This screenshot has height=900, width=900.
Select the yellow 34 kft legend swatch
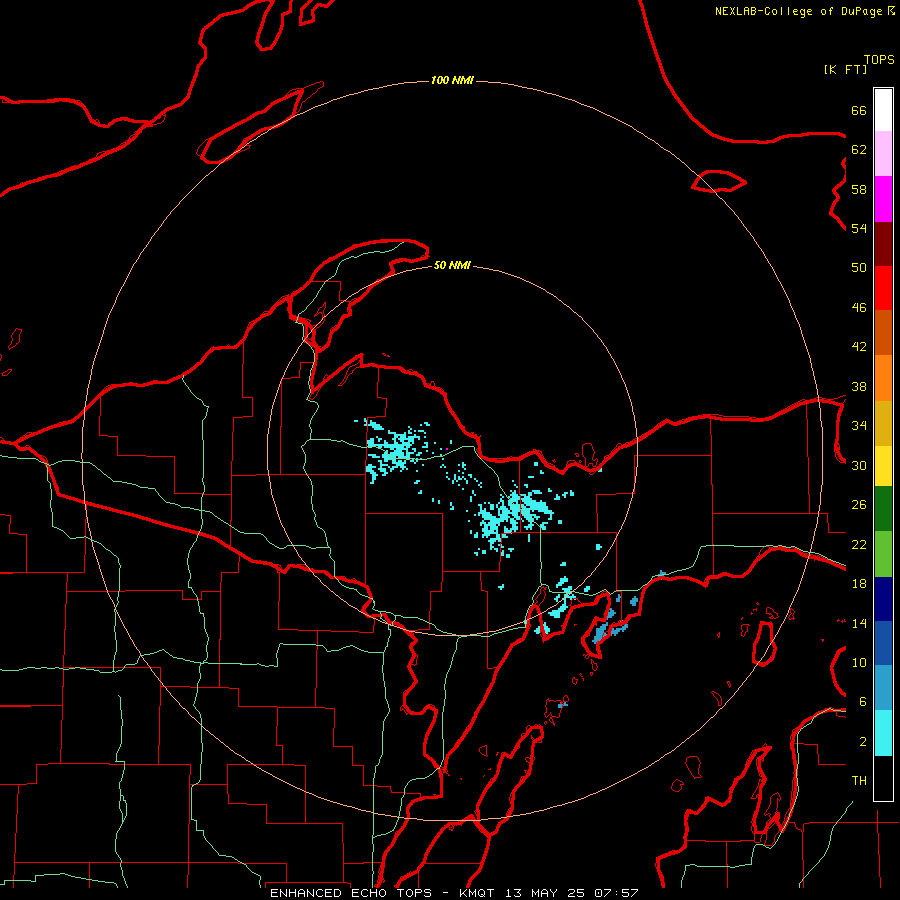click(x=883, y=466)
